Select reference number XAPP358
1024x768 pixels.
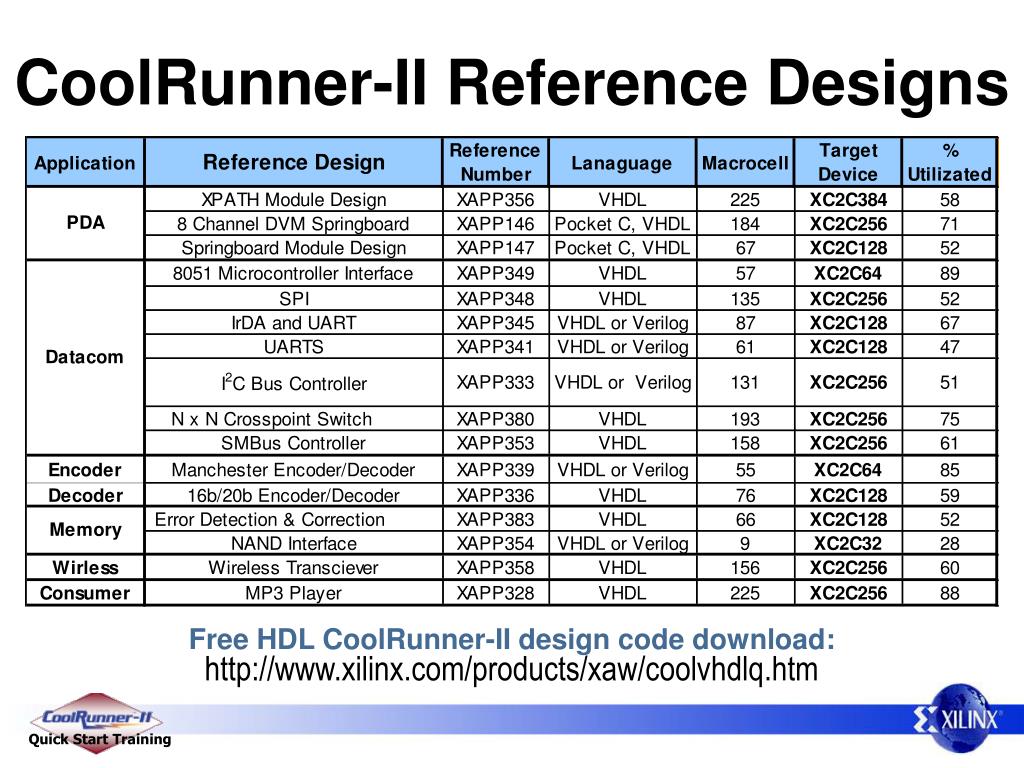pyautogui.click(x=496, y=568)
